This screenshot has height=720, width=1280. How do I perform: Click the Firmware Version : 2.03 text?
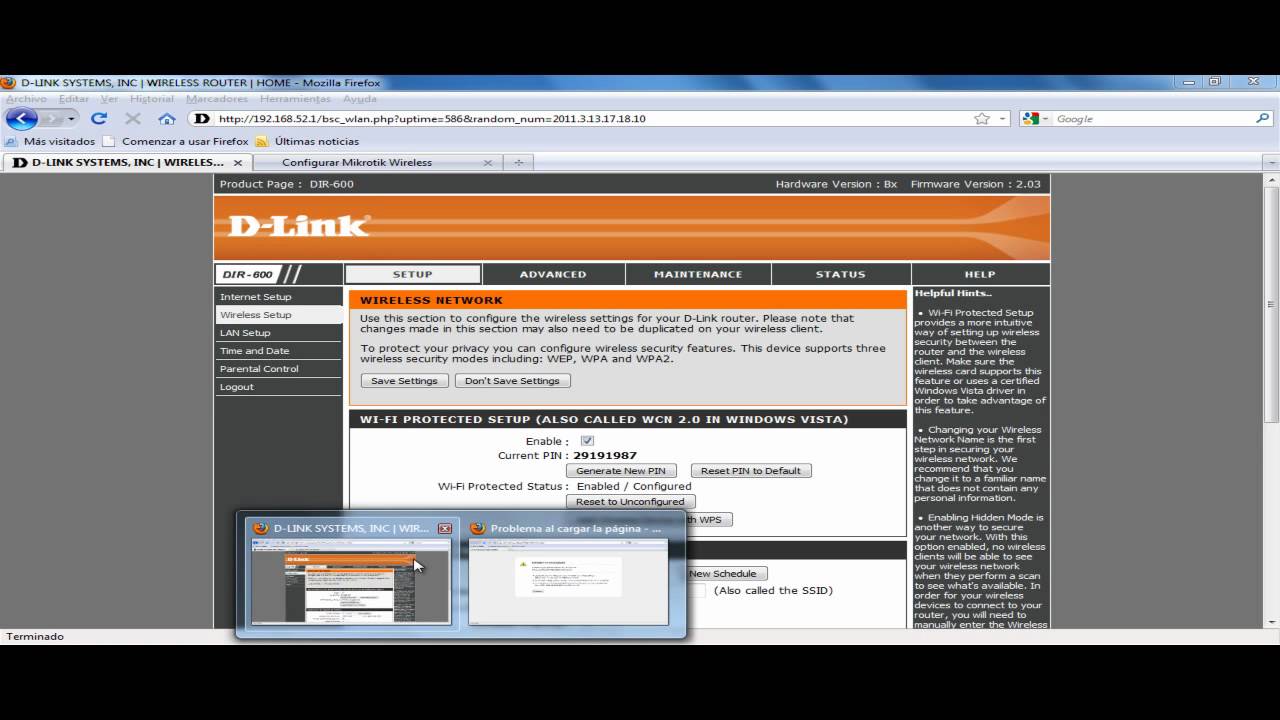(x=975, y=184)
